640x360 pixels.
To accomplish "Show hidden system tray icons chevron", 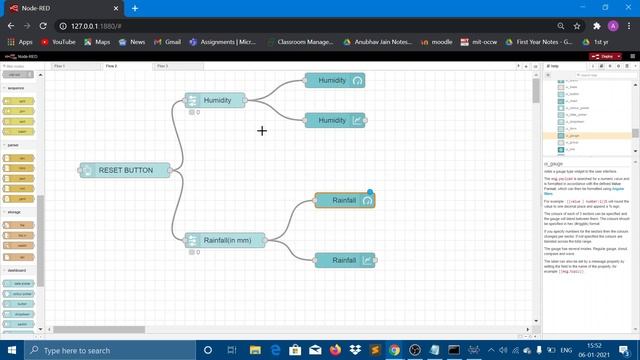I will (x=491, y=350).
